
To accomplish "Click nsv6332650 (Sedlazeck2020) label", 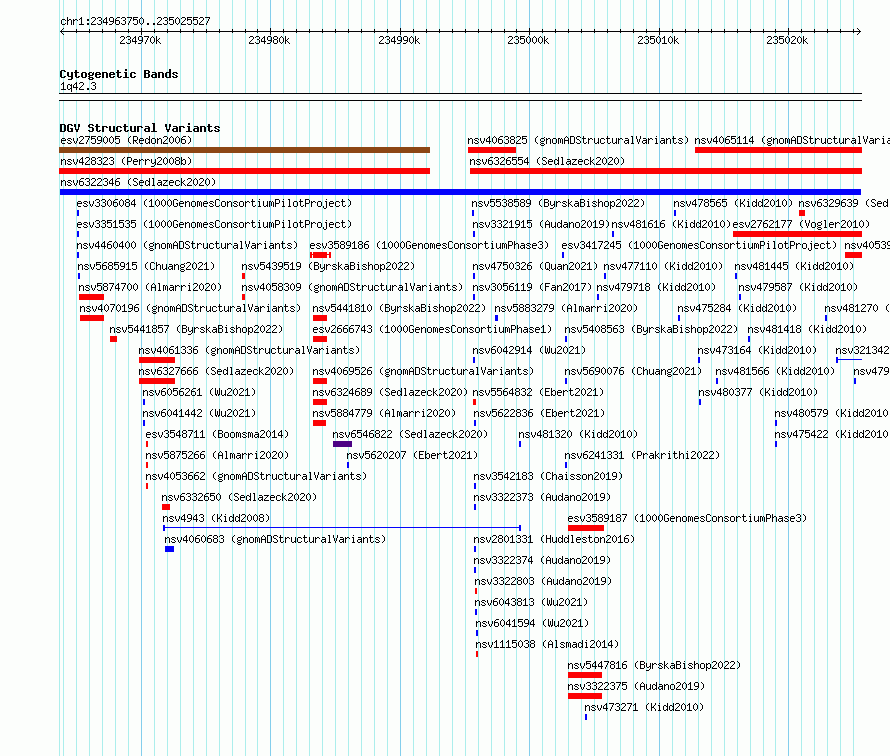I will coord(239,497).
